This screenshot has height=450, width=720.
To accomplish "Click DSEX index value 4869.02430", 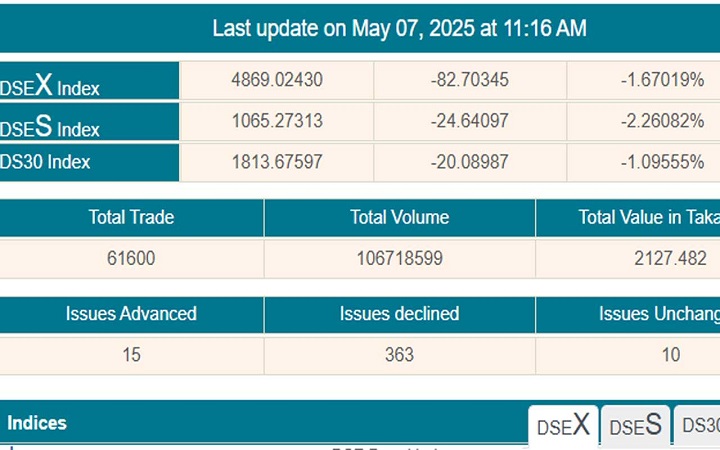I will (x=276, y=80).
